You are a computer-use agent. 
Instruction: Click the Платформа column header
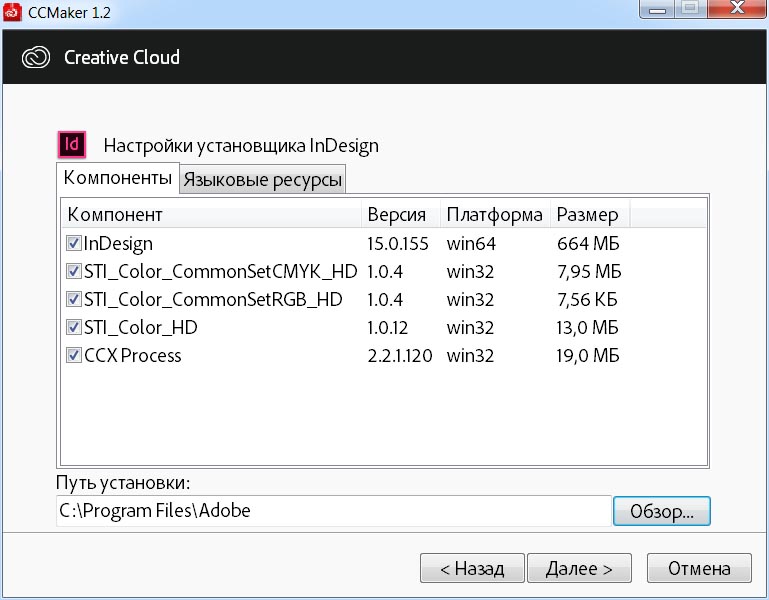[x=495, y=214]
